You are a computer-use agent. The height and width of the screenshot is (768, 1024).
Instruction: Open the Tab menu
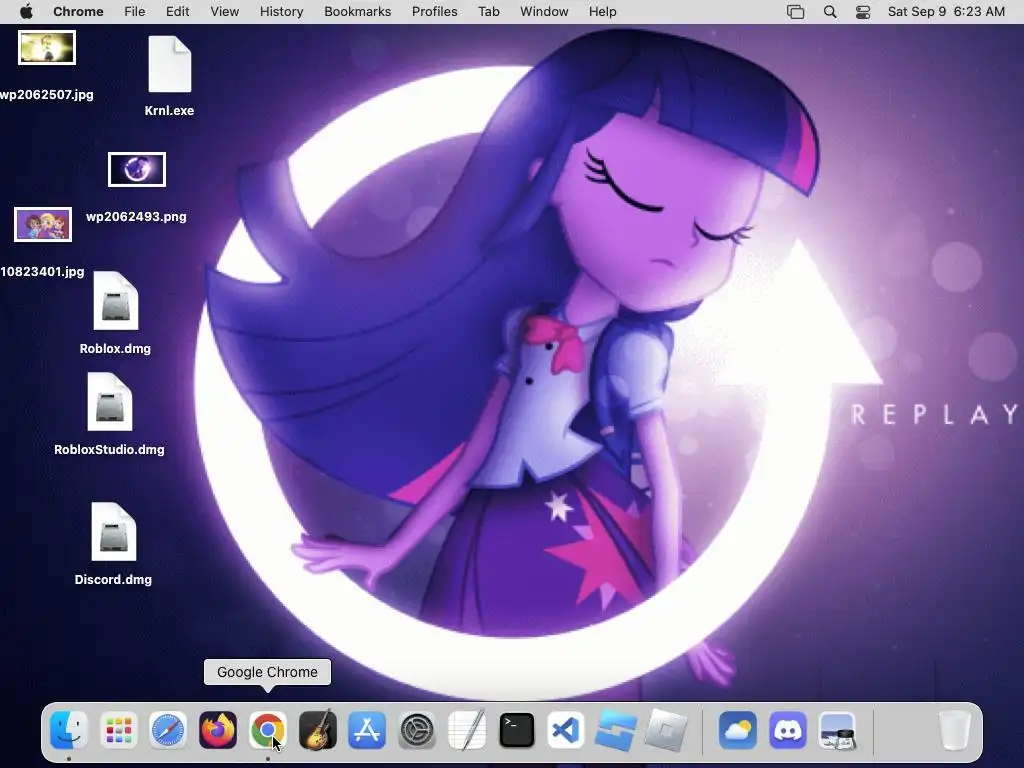pyautogui.click(x=488, y=12)
